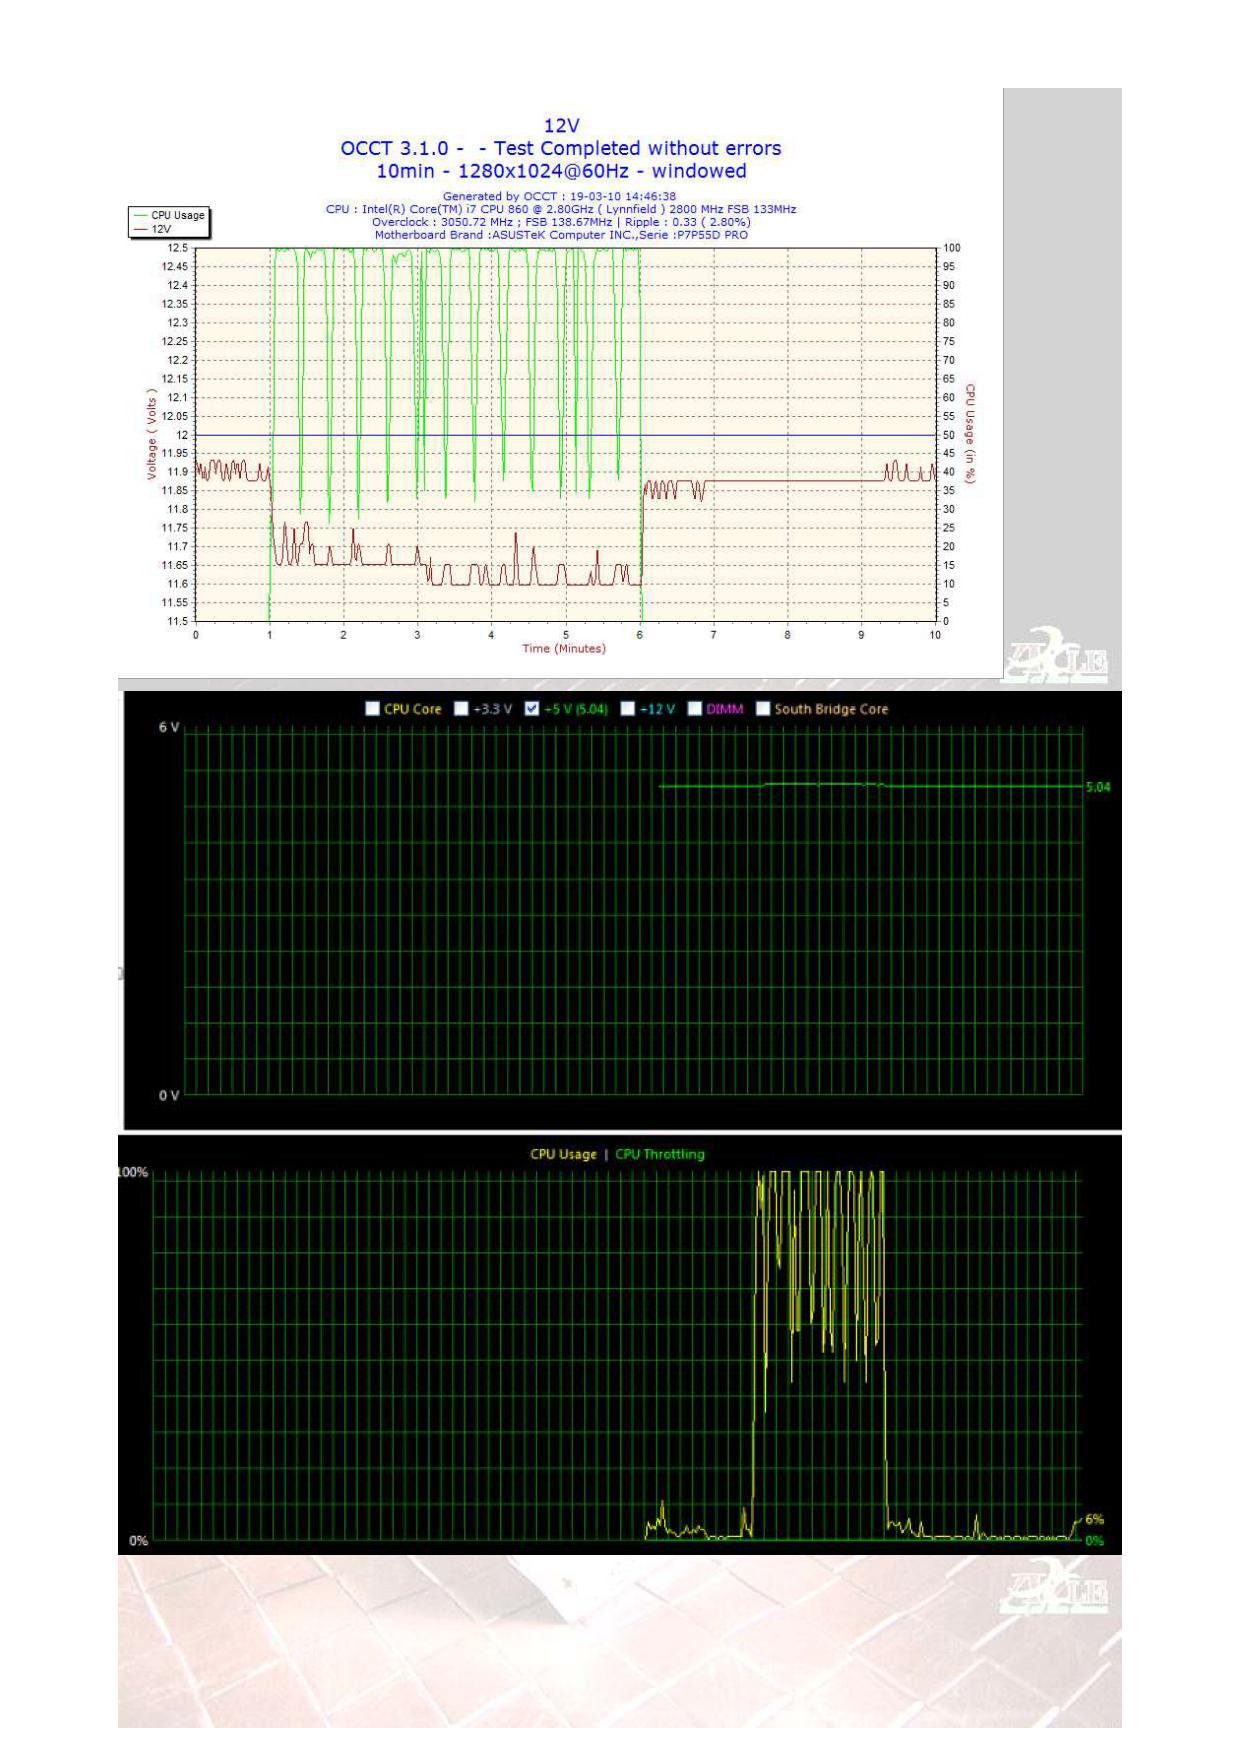Screen dimensions: 1240x1752
Task: Click the 'Time (Minutes)' axis label
Action: [x=564, y=649]
